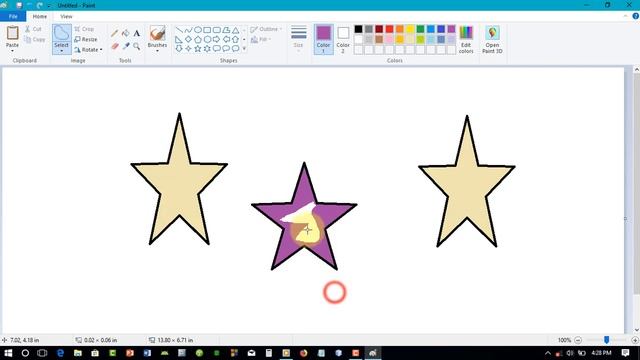Viewport: 640px width, 360px height.
Task: Pick the red color swatch
Action: (x=389, y=29)
